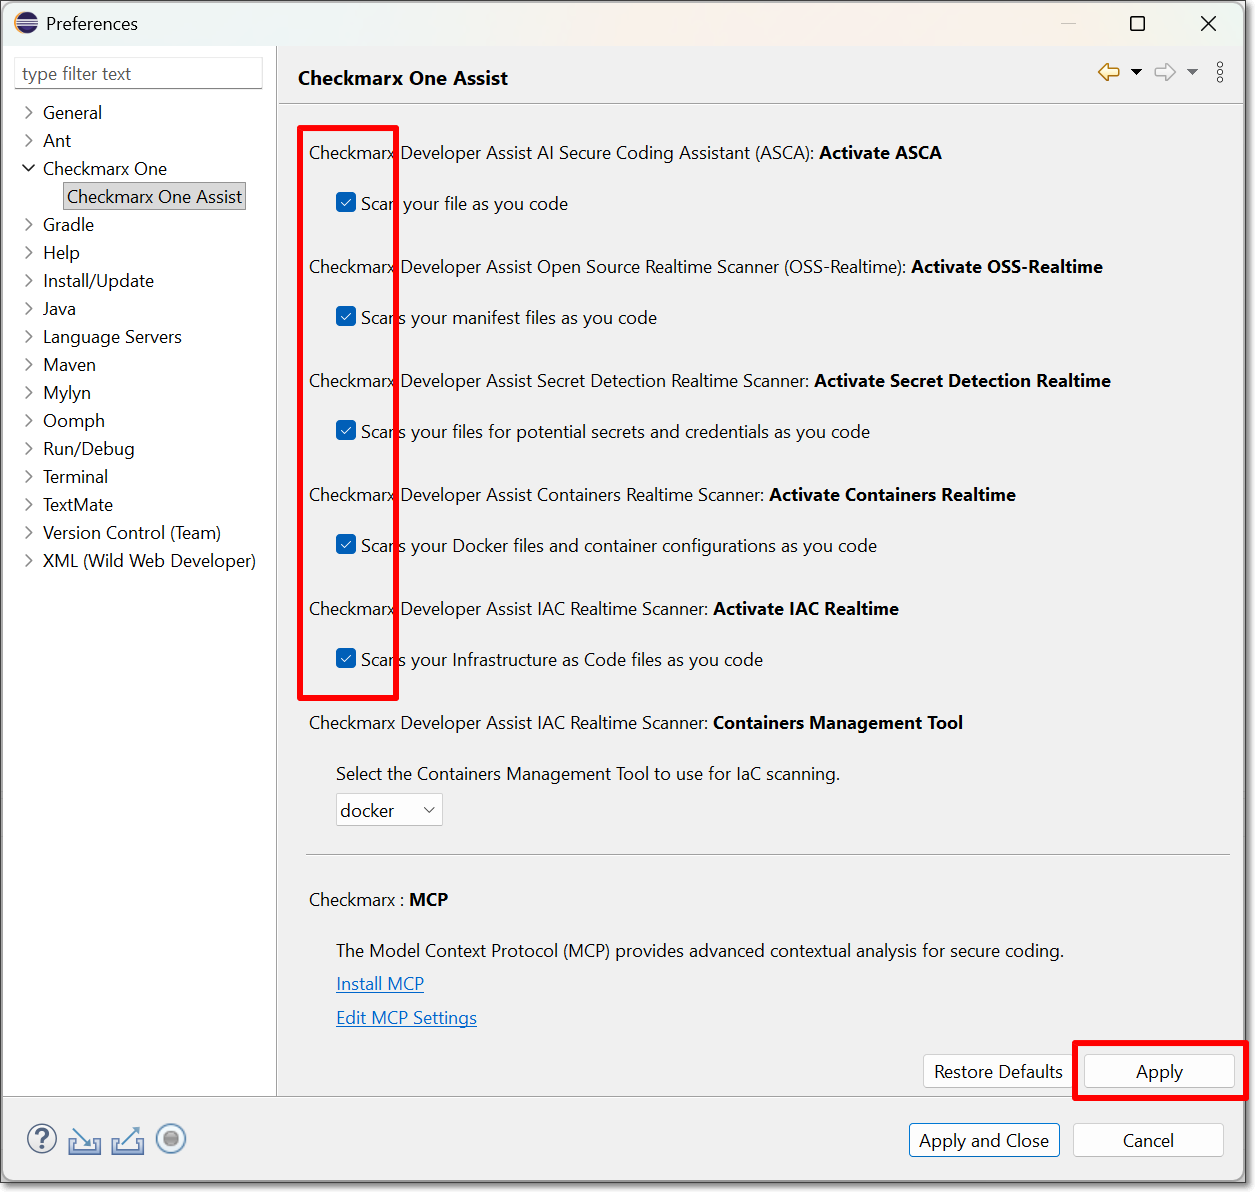
Task: Click the Apply button
Action: (1159, 1071)
